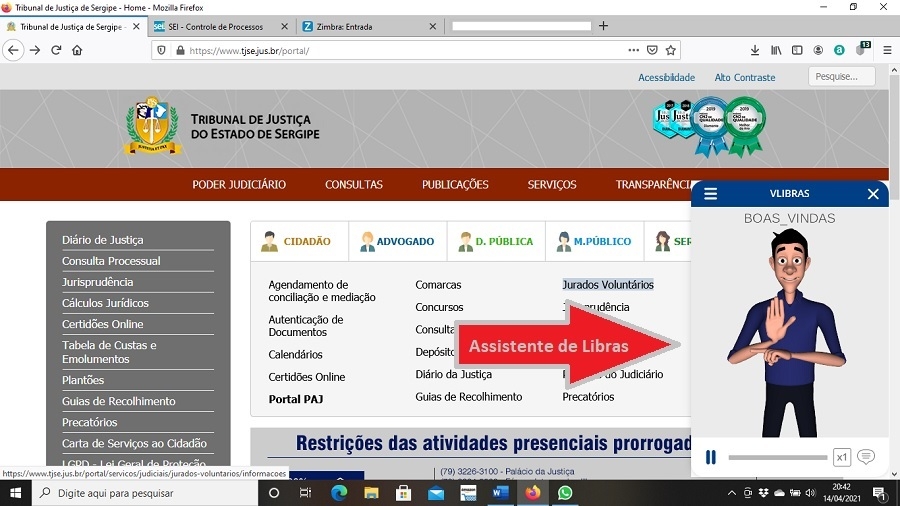
Task: Expand the CONSULTAS navigation menu
Action: (353, 184)
